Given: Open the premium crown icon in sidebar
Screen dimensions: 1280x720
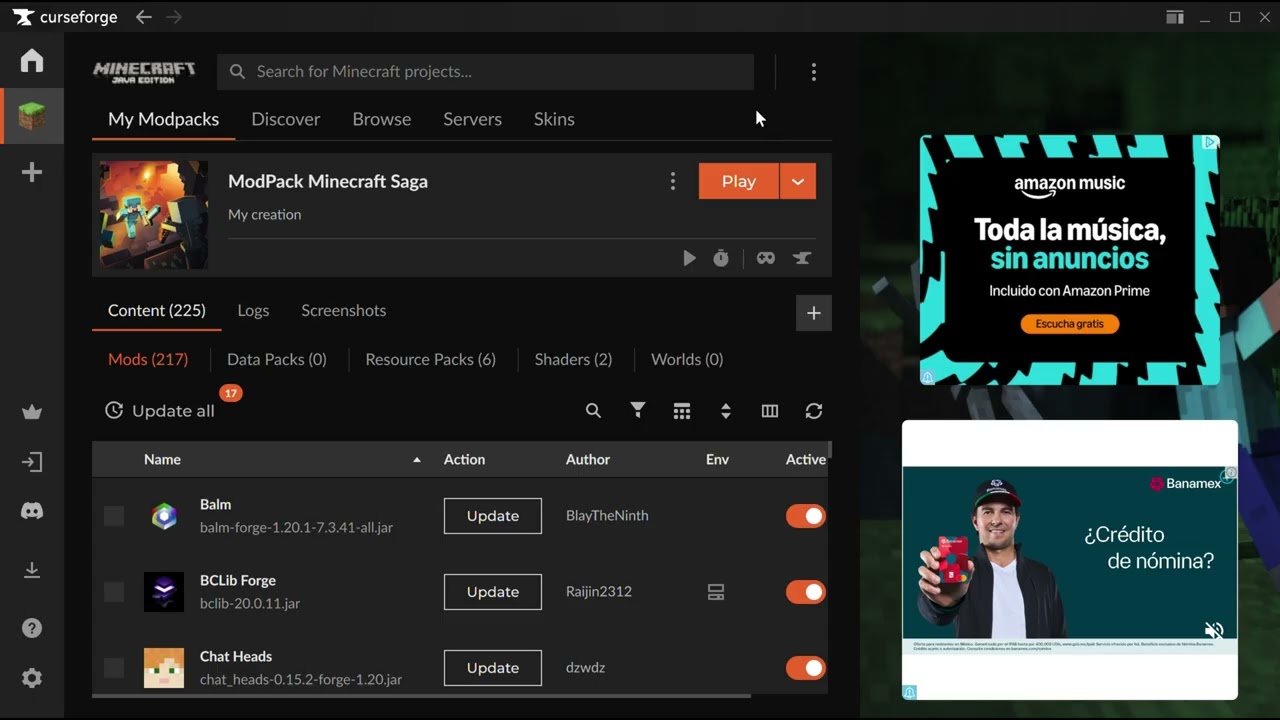Looking at the screenshot, I should 32,412.
